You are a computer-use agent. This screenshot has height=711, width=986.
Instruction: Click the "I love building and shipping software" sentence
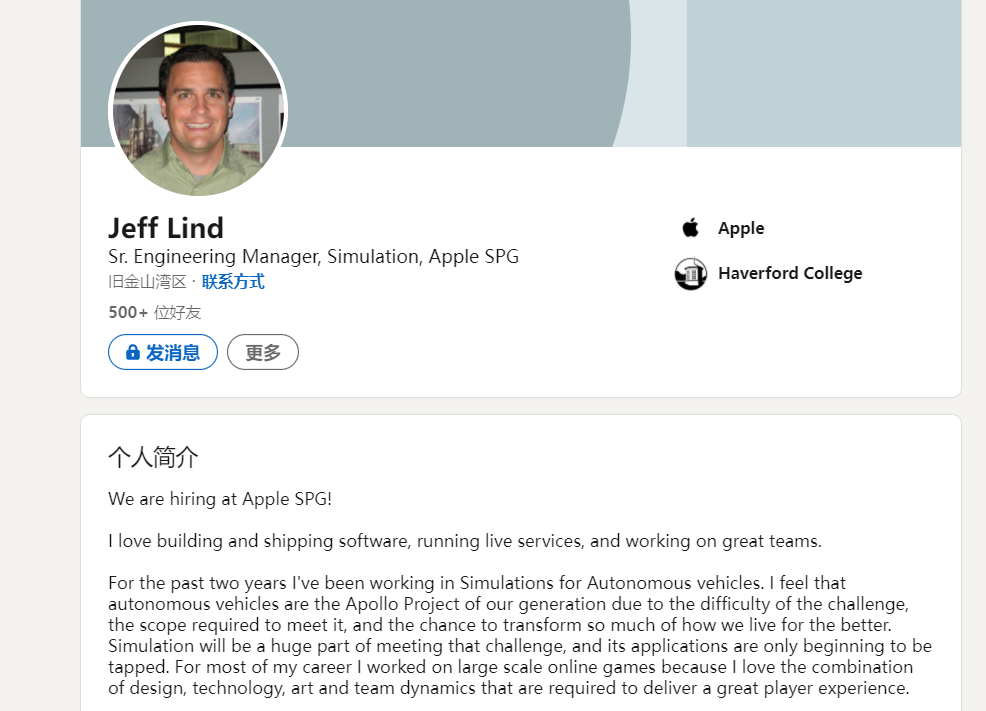(x=465, y=541)
